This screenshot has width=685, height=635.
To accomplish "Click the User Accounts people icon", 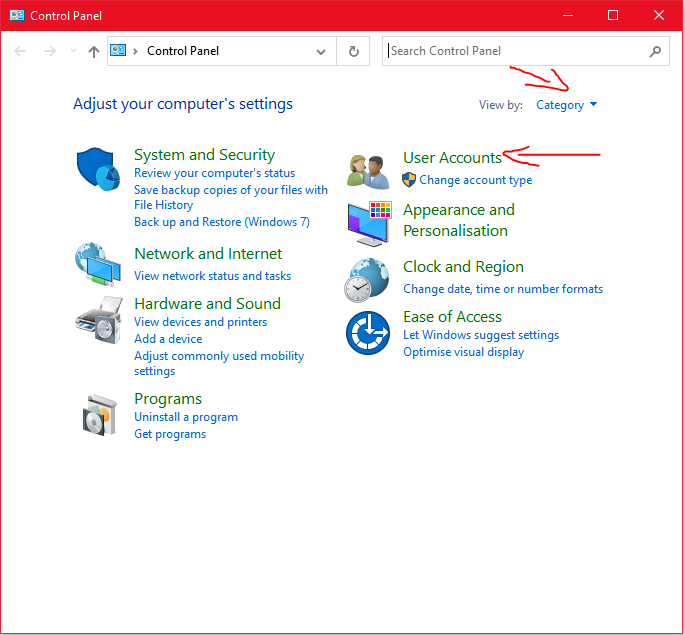I will click(x=367, y=172).
